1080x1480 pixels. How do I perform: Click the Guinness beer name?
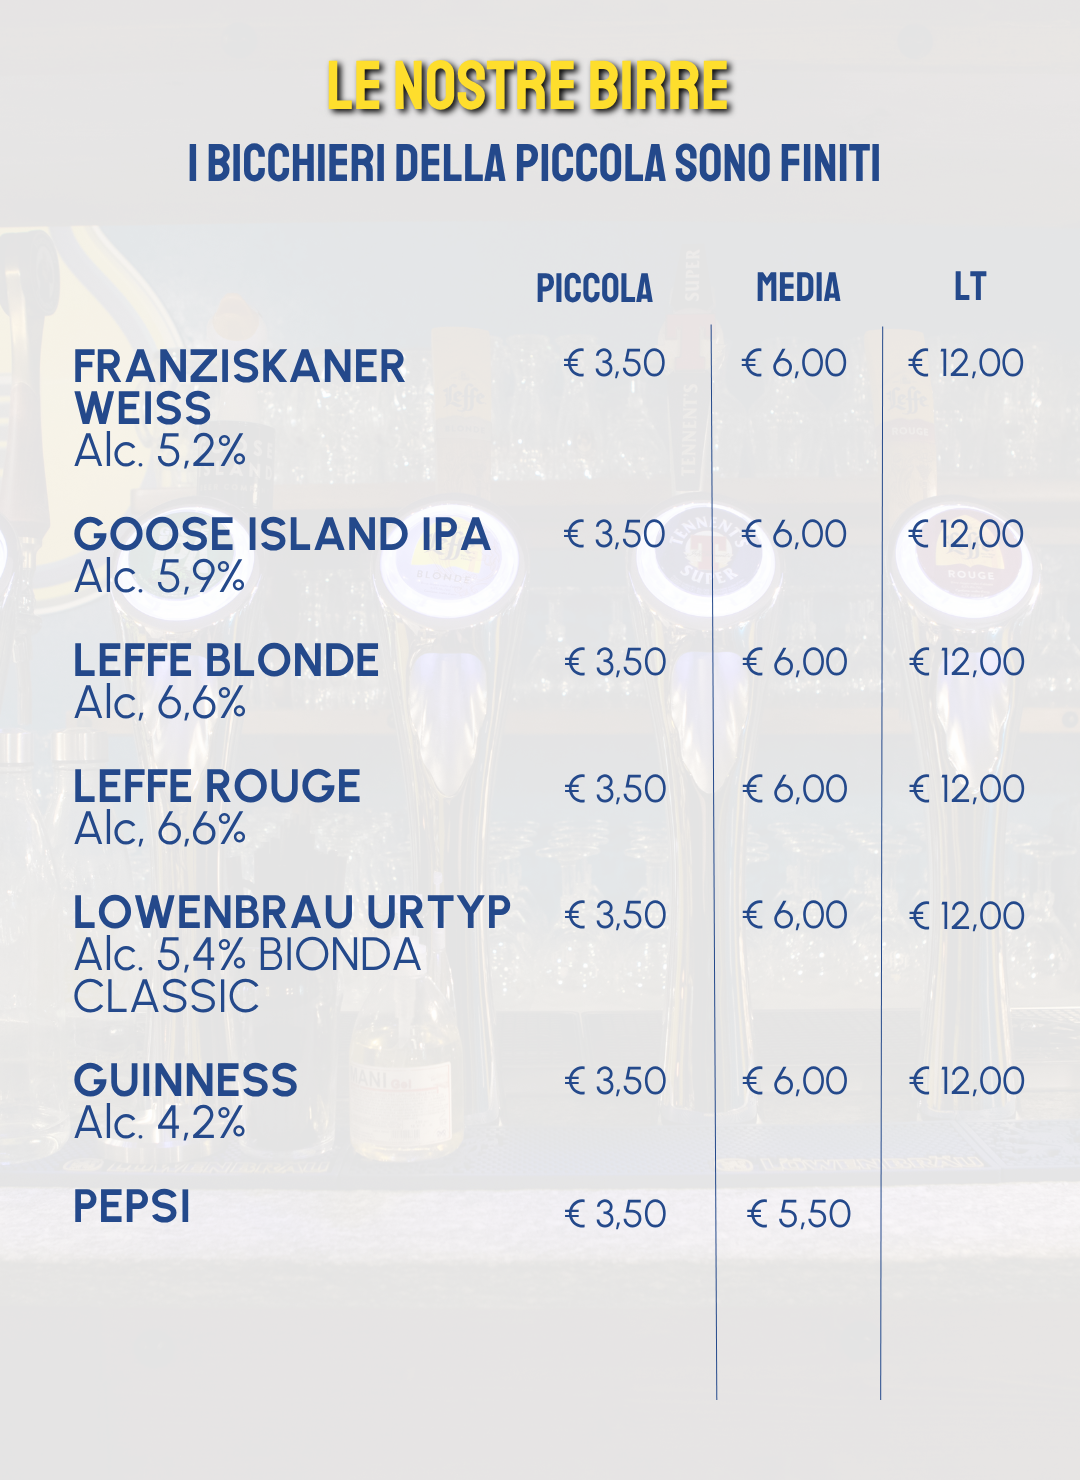click(186, 1080)
